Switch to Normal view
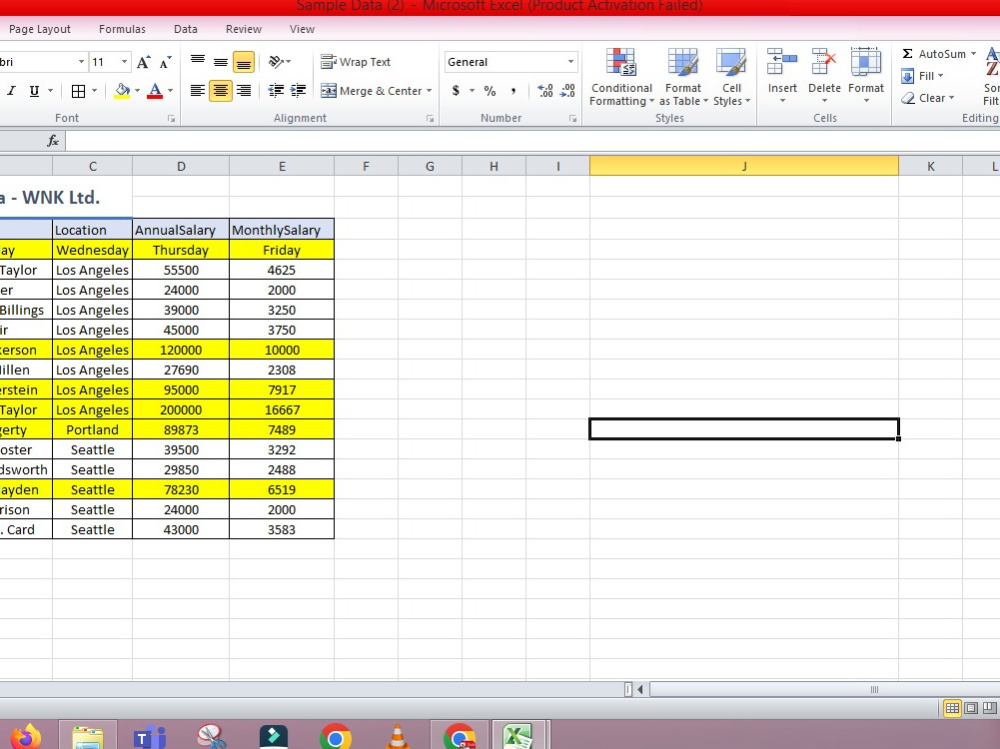The width and height of the screenshot is (1000, 749). (952, 708)
